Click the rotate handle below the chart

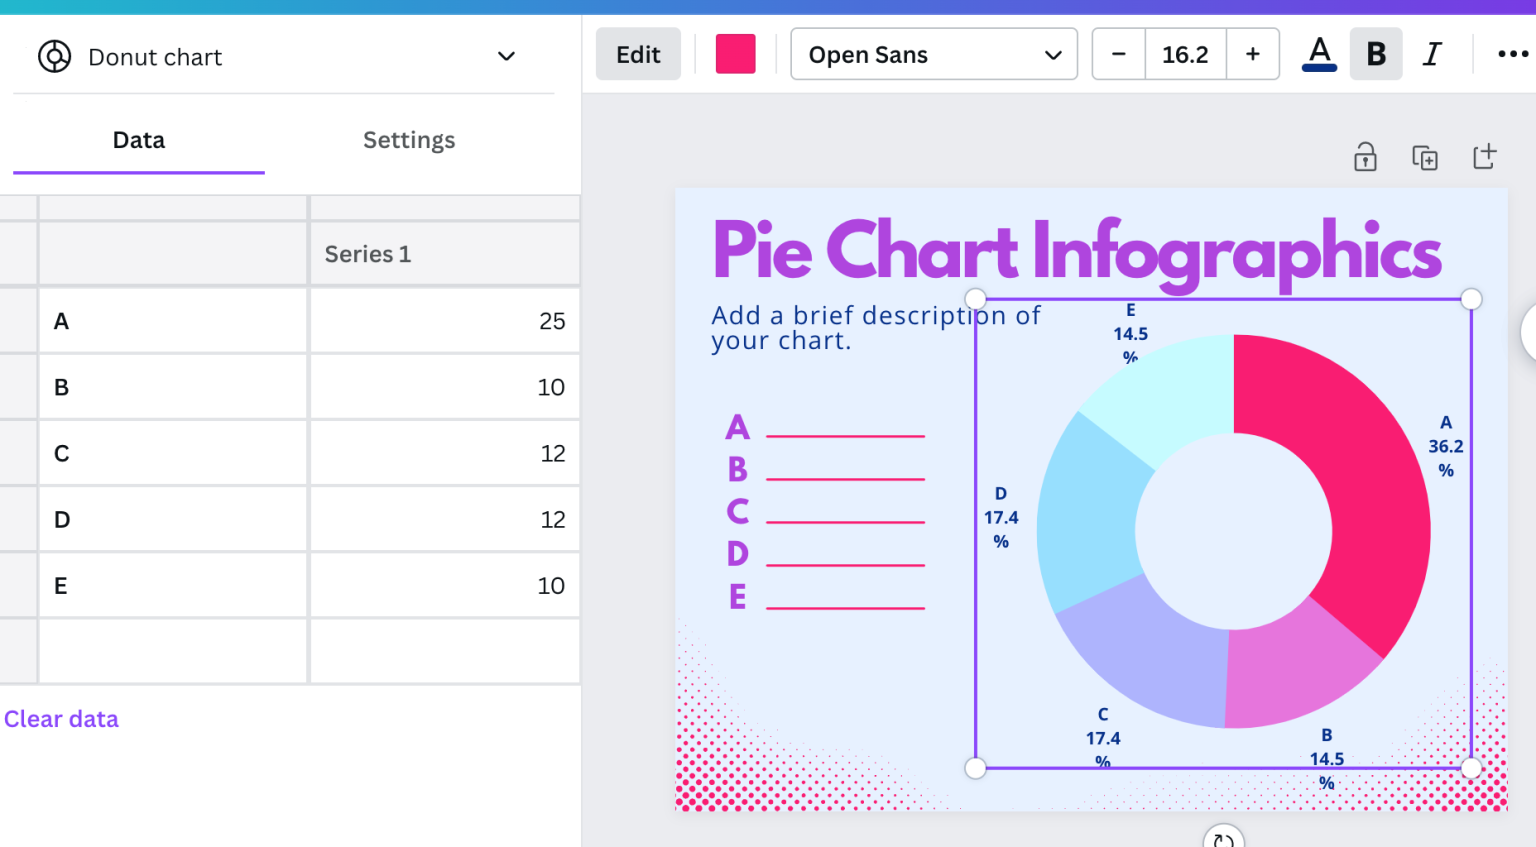click(x=1222, y=838)
